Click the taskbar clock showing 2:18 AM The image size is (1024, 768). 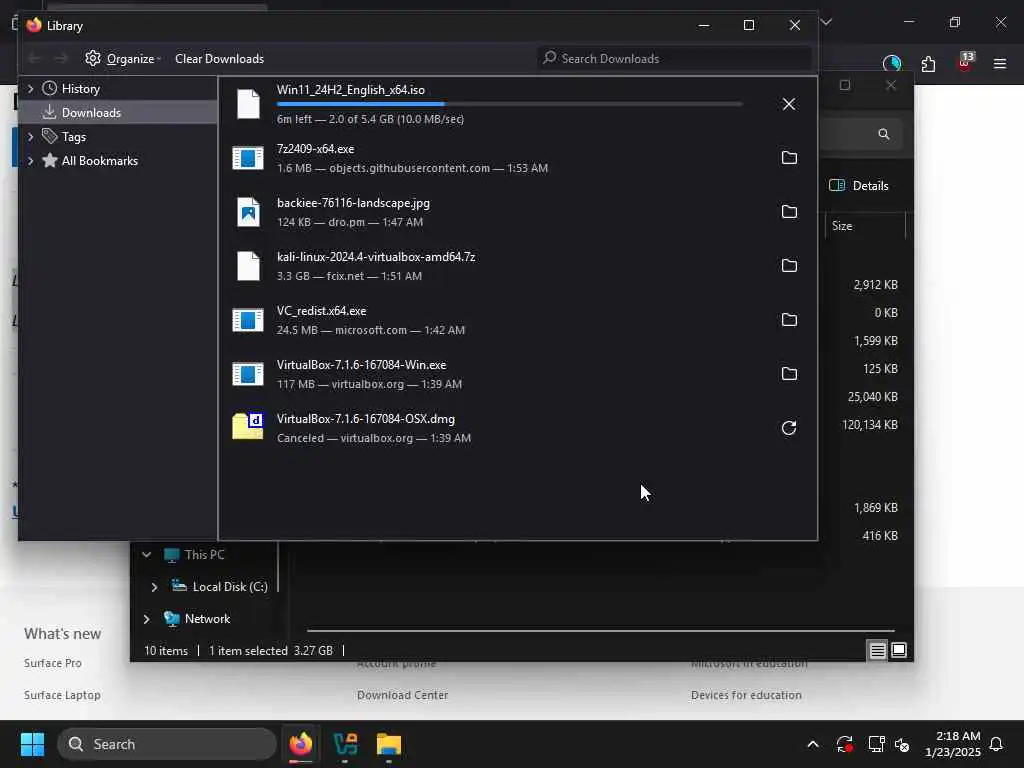tap(952, 744)
